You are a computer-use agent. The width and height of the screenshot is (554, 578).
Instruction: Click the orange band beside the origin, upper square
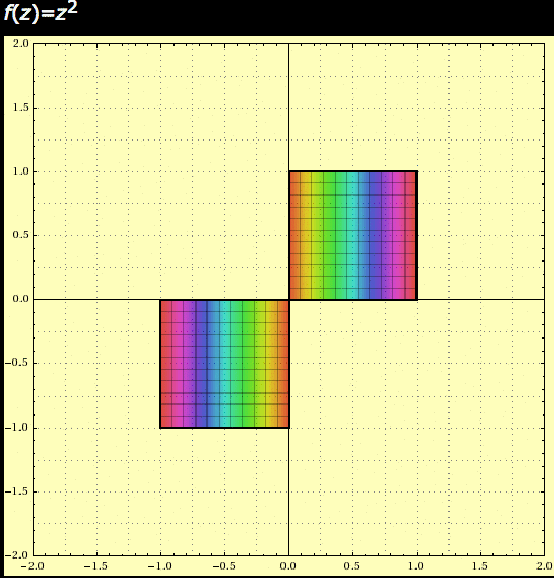coord(295,235)
